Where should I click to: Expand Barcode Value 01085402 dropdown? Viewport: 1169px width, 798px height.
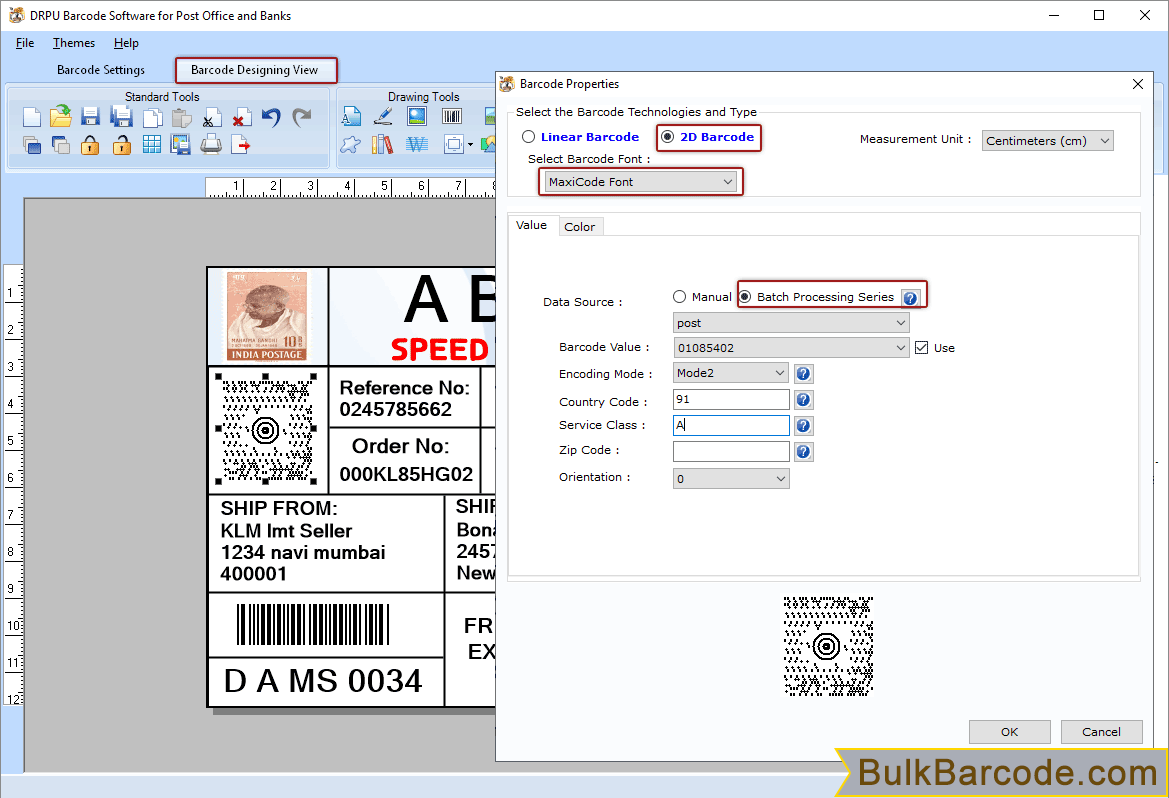[x=791, y=348]
